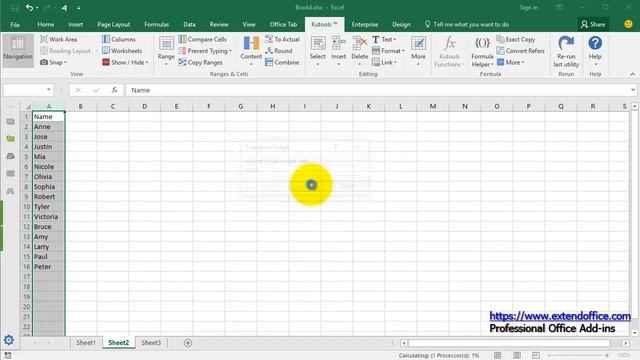Select column A header

coord(49,106)
